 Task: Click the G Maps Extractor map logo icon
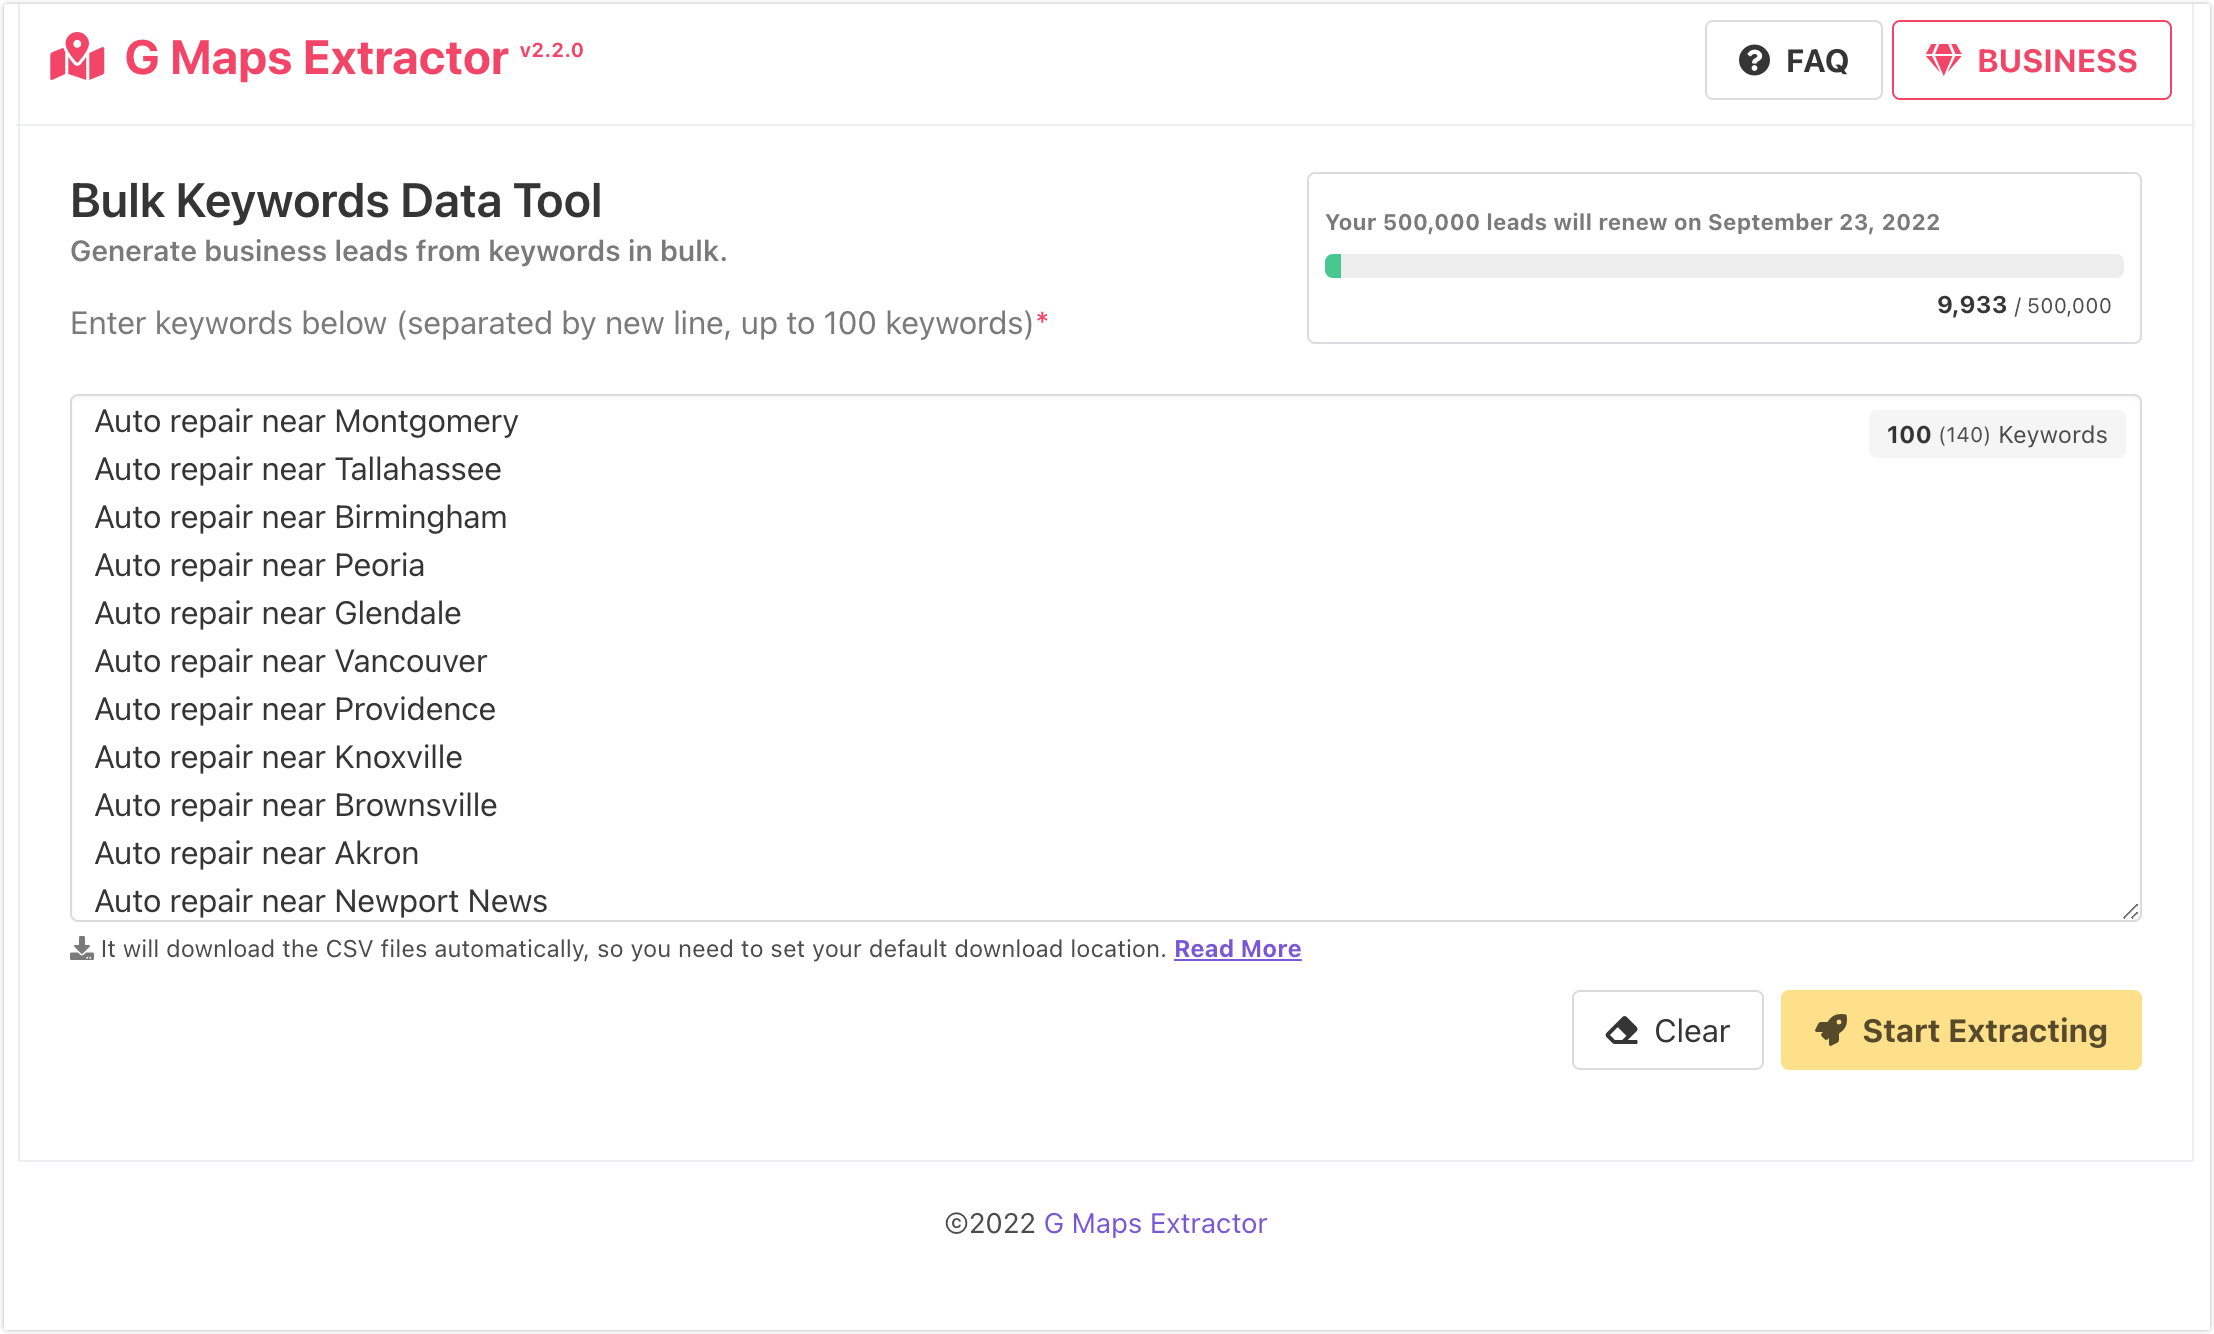click(x=77, y=58)
